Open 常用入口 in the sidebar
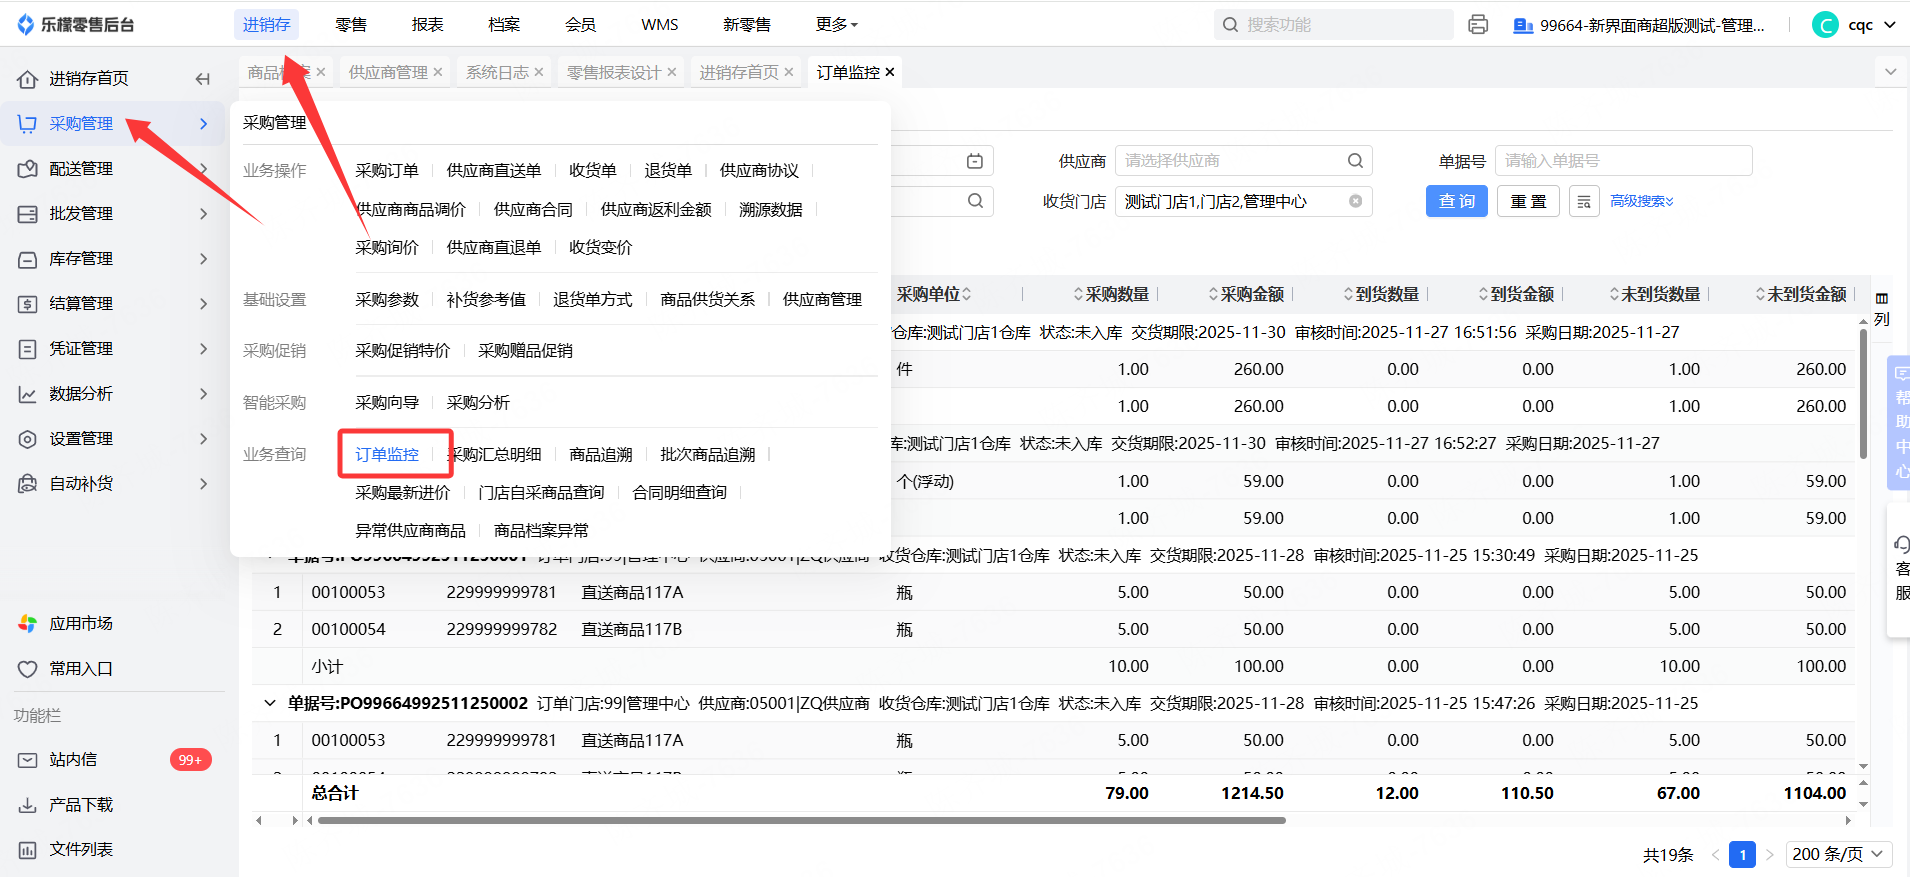Screen dimensions: 1910x877 (x=81, y=669)
